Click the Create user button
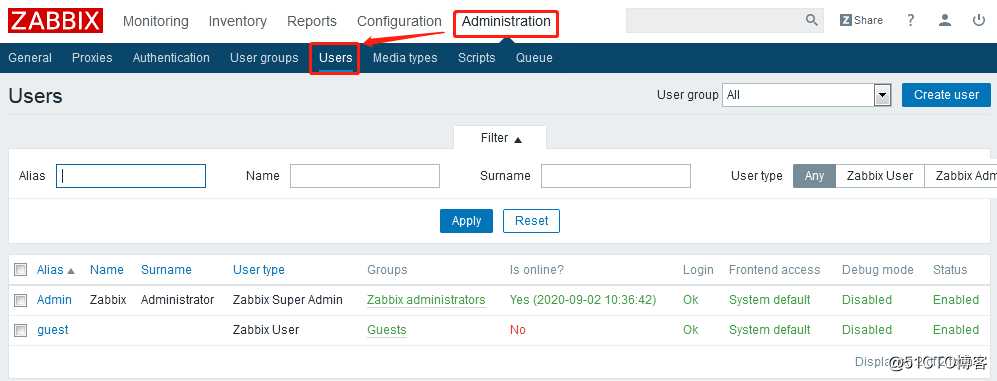 tap(946, 95)
